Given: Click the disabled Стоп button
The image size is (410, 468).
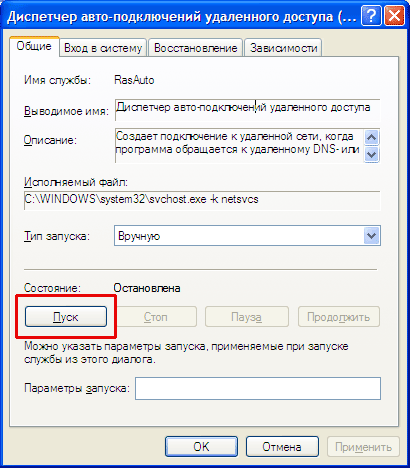Looking at the screenshot, I should point(156,317).
